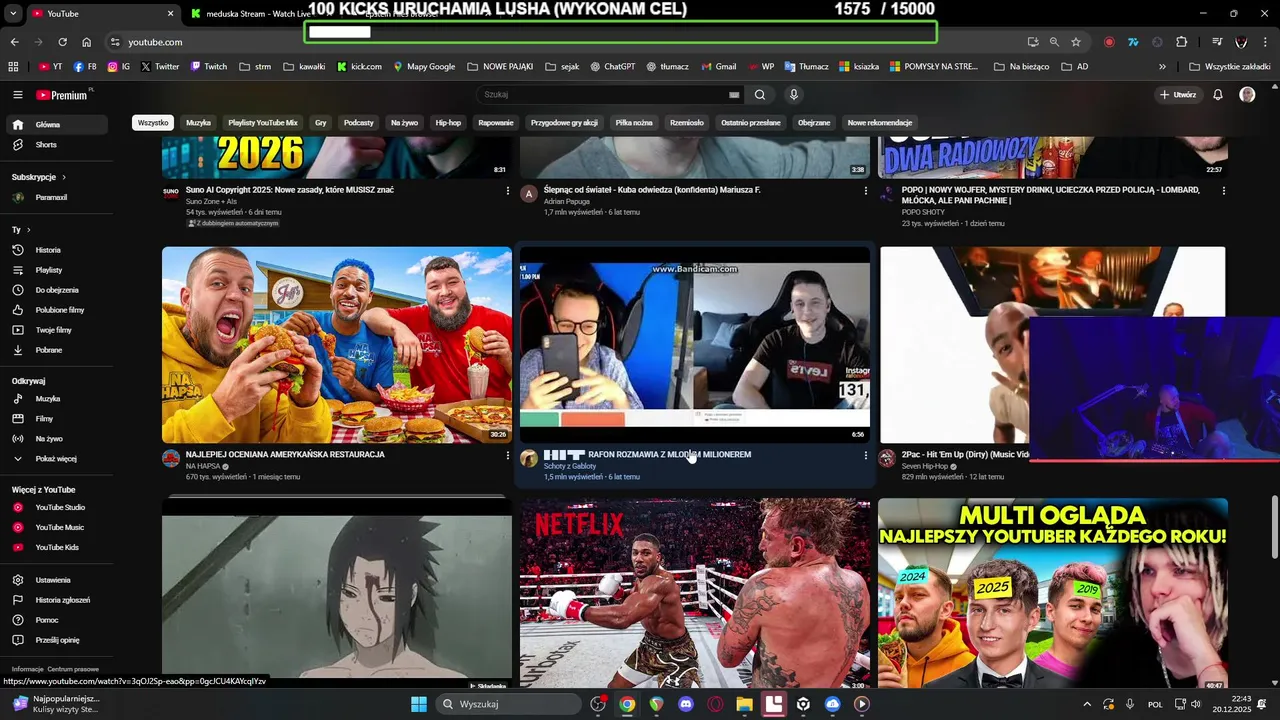
Task: Click the taskbar Wyszukaj search box
Action: 509,704
